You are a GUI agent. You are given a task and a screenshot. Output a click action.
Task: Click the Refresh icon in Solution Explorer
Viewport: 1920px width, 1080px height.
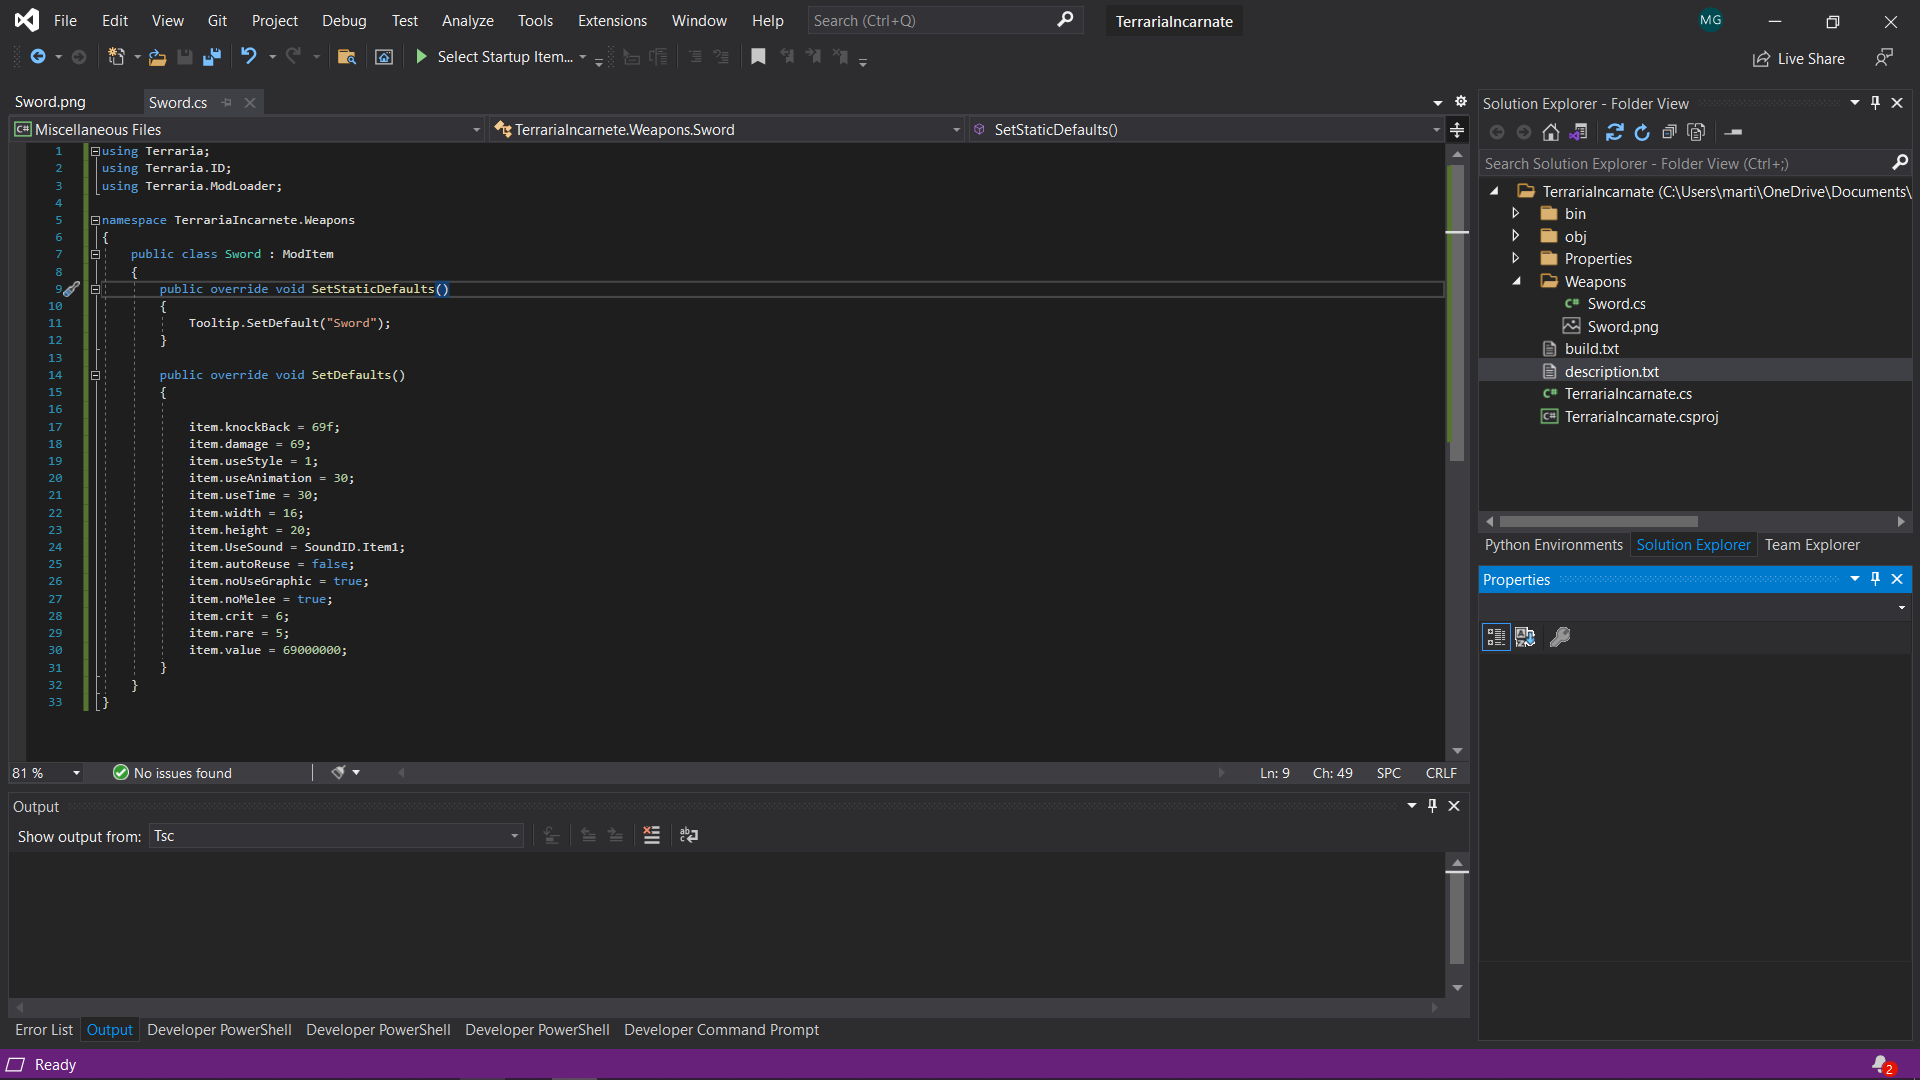point(1642,132)
